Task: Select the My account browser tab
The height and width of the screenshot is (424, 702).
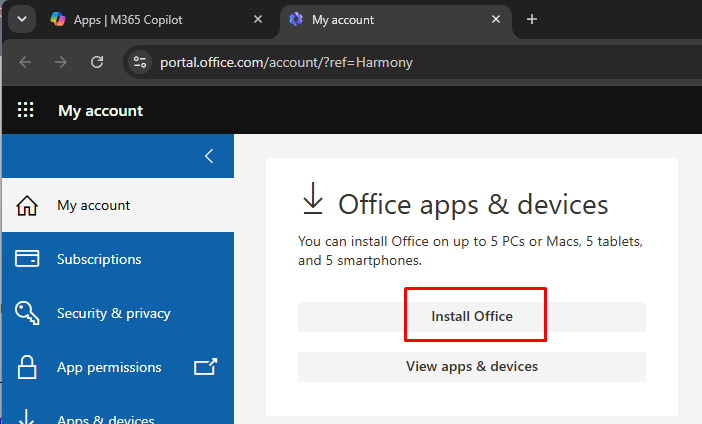Action: (x=396, y=20)
